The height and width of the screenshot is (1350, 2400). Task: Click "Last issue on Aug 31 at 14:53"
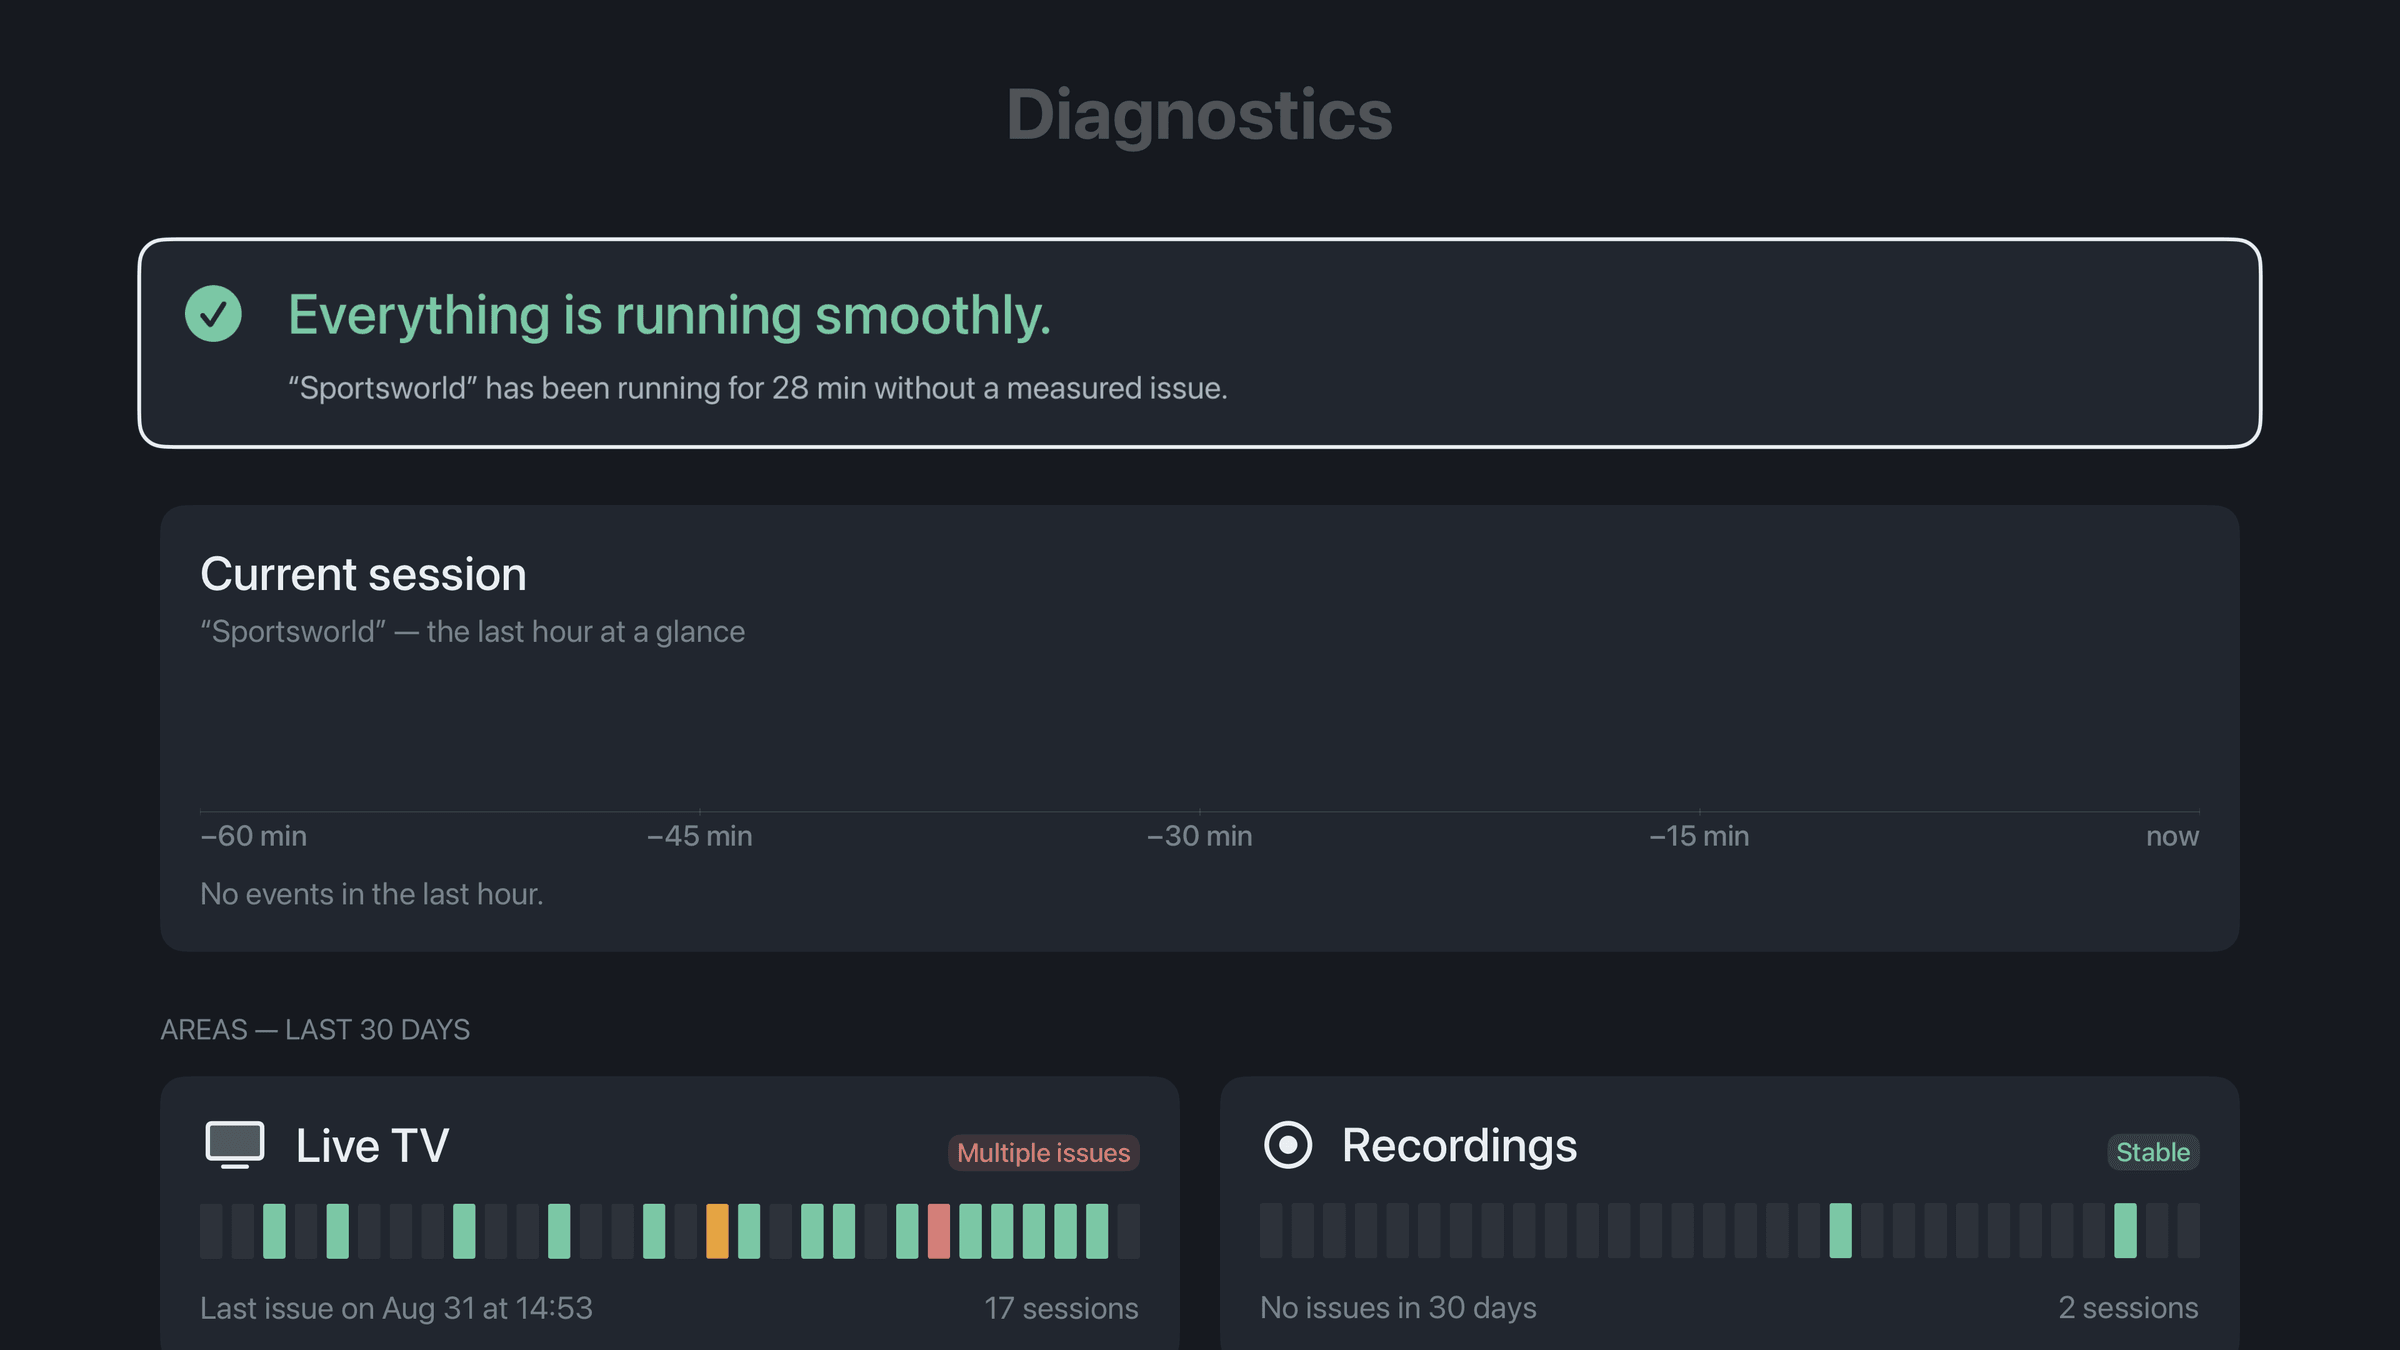[x=396, y=1308]
